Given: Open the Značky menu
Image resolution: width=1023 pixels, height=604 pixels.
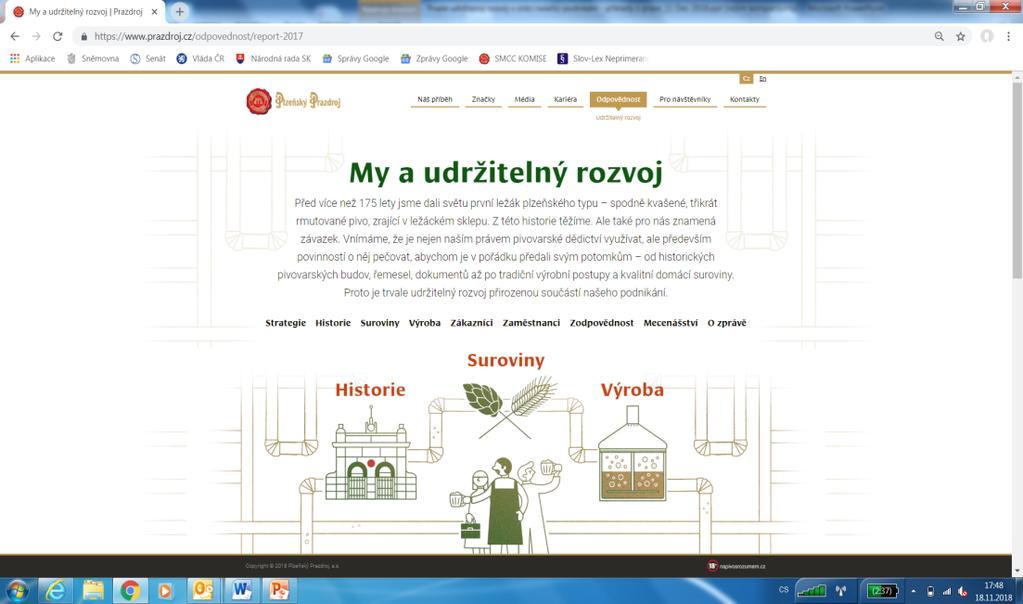Looking at the screenshot, I should [483, 99].
